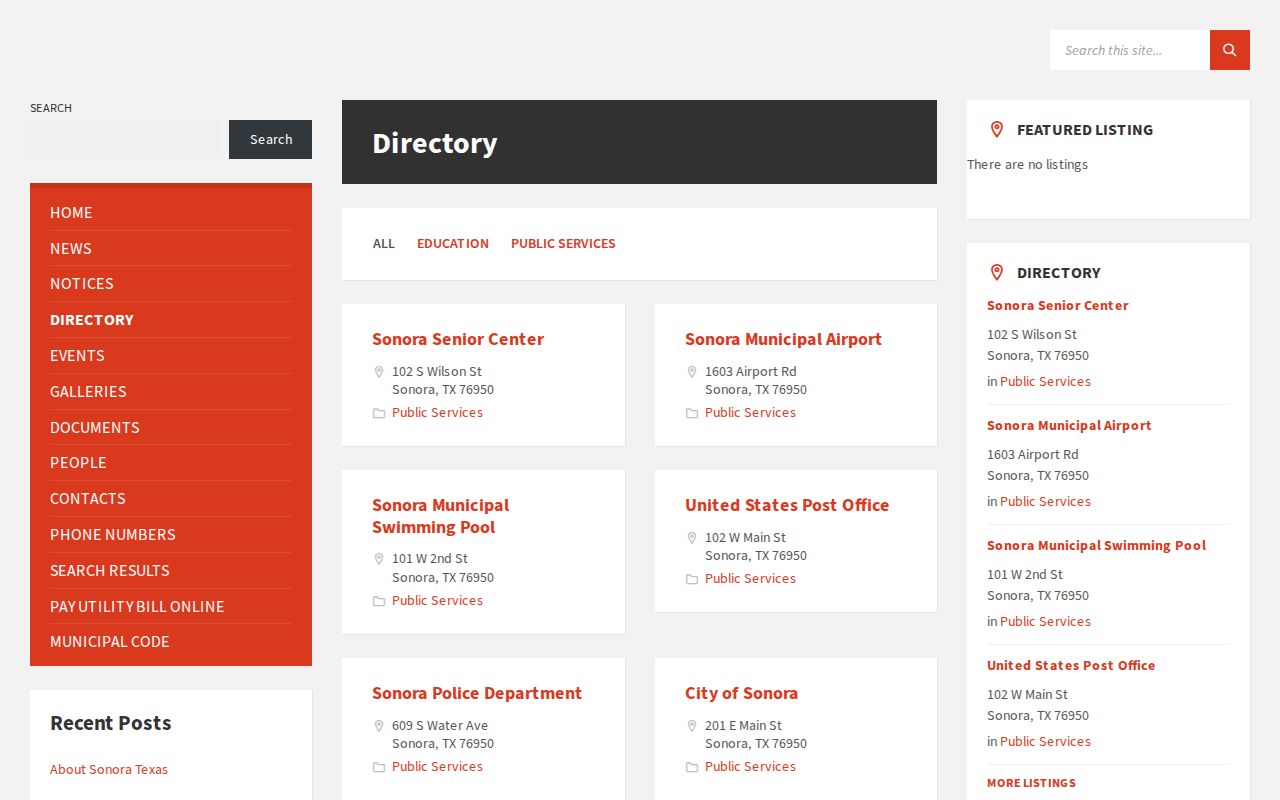Image resolution: width=1280 pixels, height=800 pixels.
Task: Click pin icon beside 102 W Main St card
Action: 692,537
